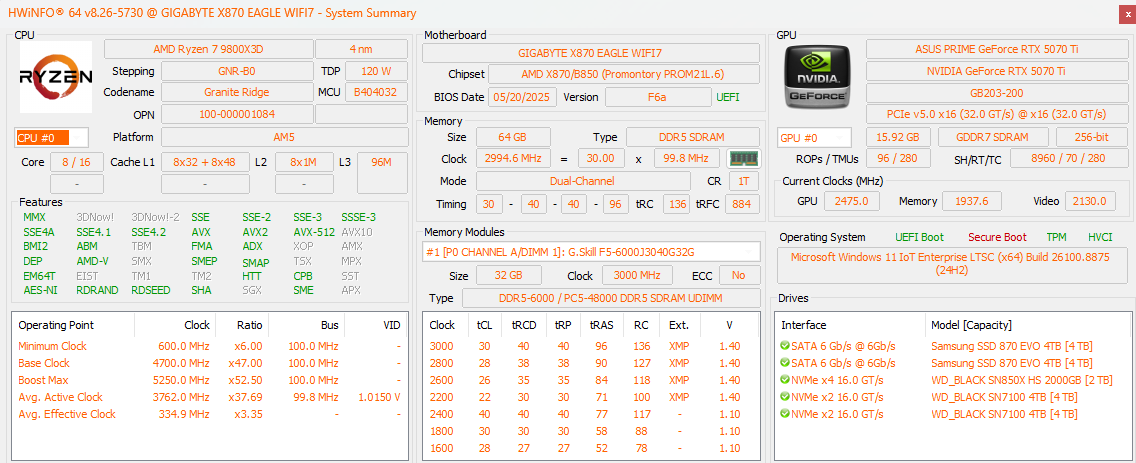The height and width of the screenshot is (463, 1136).
Task: Click the 2130.0 Video clock value
Action: pos(1090,201)
